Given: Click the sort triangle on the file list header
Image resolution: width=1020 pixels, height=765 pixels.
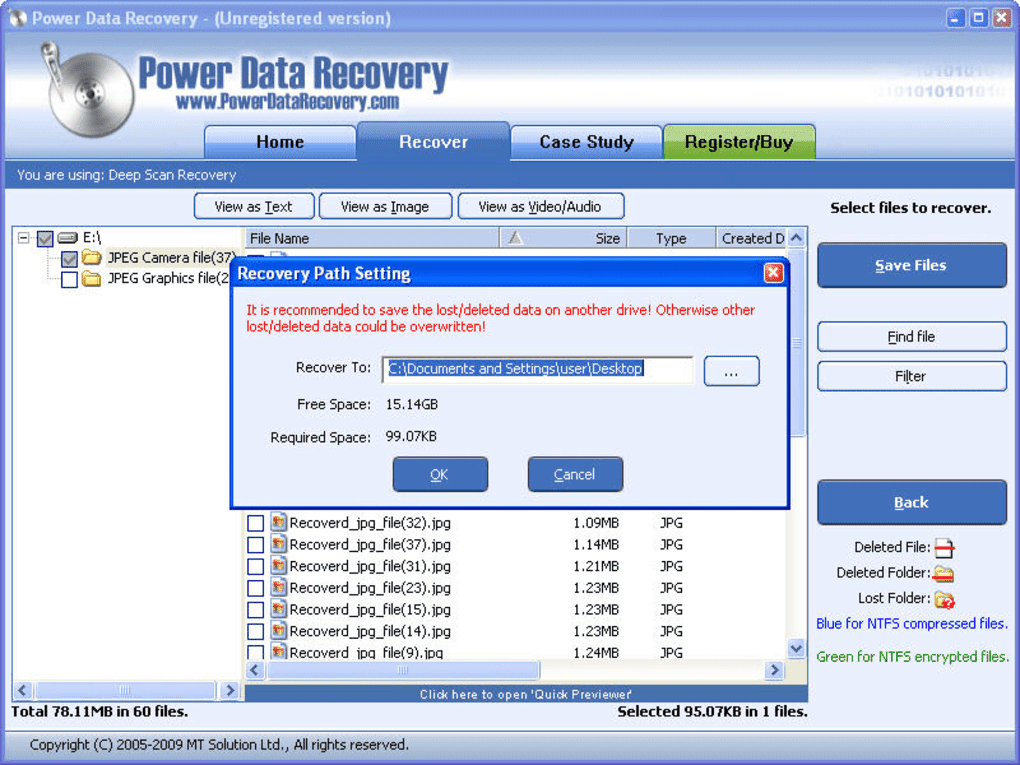Looking at the screenshot, I should pos(514,238).
